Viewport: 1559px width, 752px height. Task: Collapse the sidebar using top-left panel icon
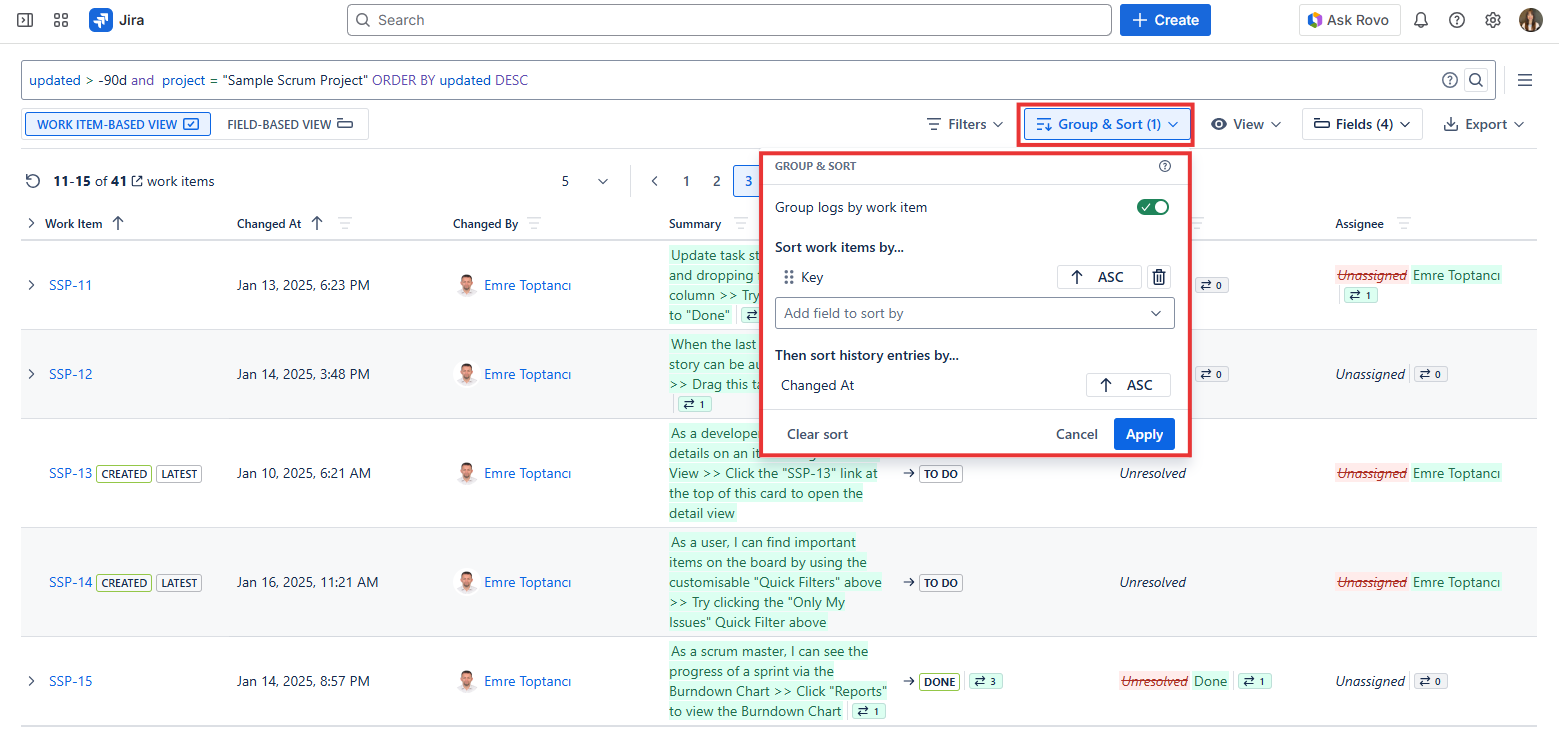click(x=25, y=20)
